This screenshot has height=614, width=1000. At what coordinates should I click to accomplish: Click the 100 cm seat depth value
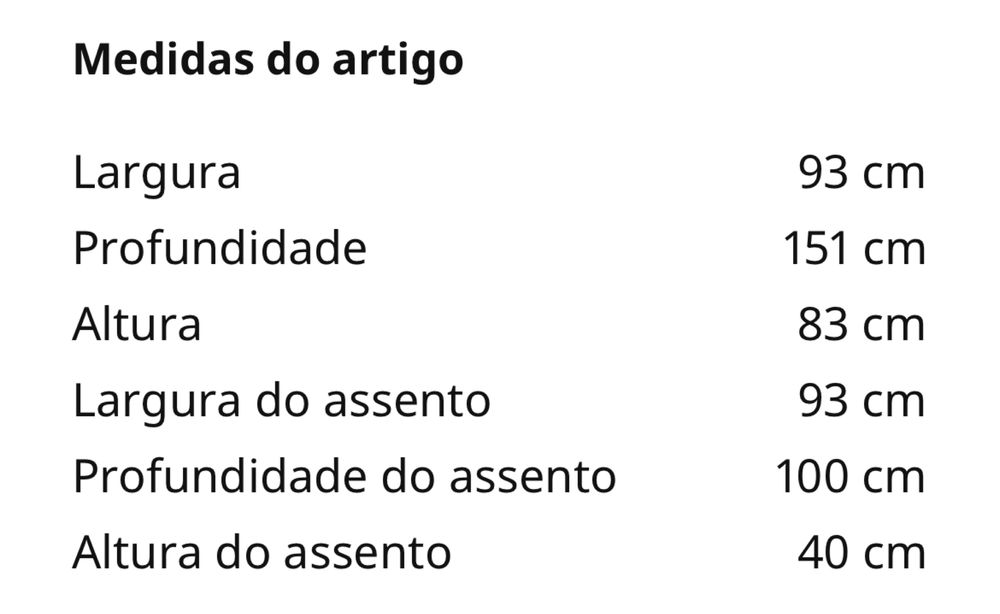pos(850,476)
